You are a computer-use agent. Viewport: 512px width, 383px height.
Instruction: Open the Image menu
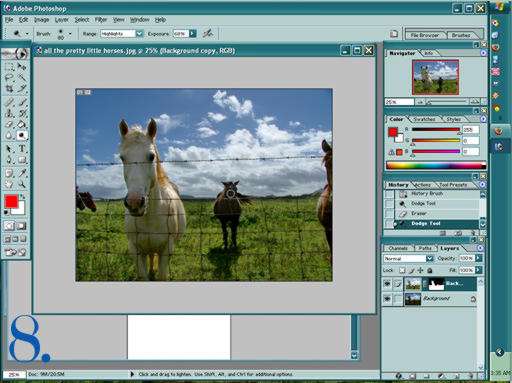point(42,20)
